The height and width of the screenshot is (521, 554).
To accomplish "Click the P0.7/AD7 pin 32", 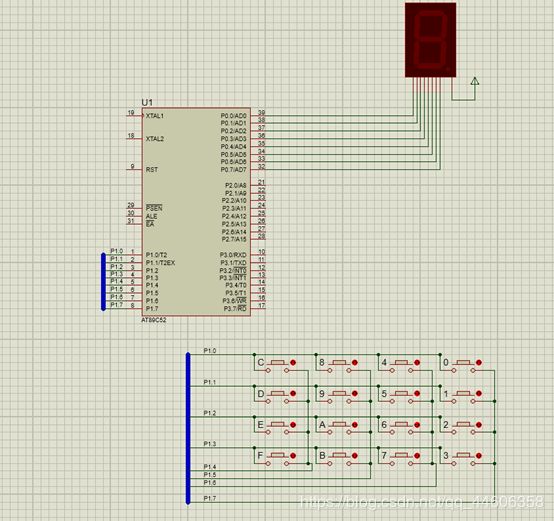I will coord(258,169).
